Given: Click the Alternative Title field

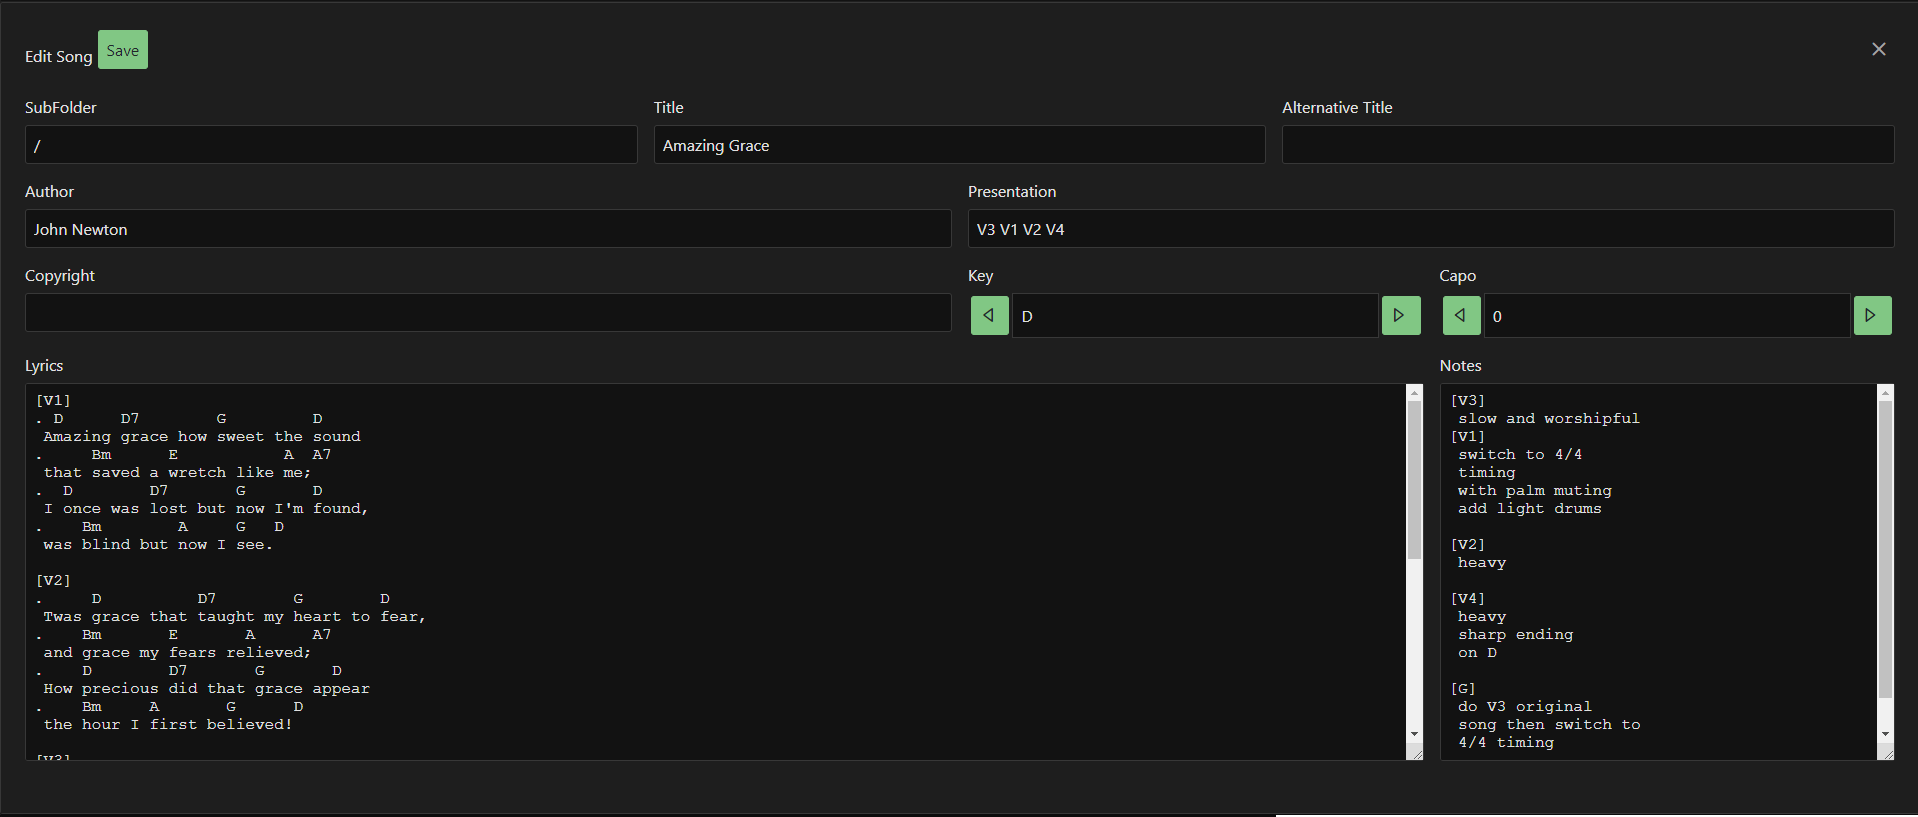Looking at the screenshot, I should [1587, 145].
